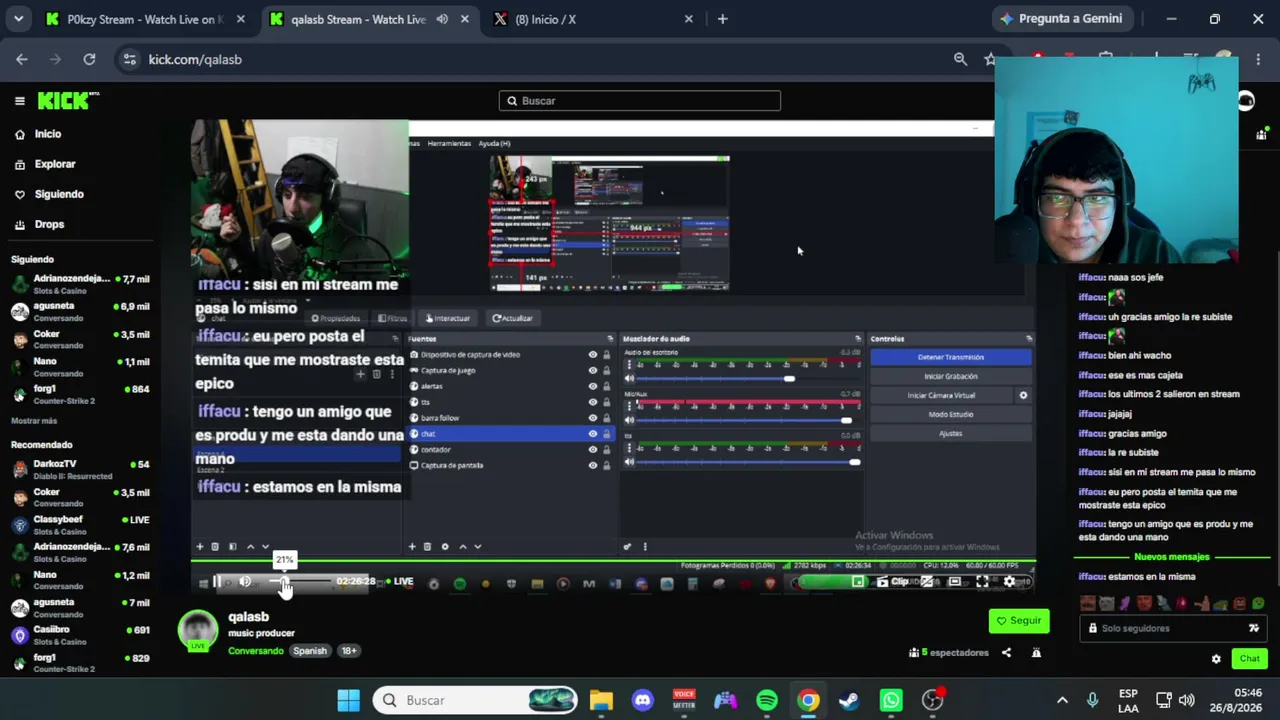Open the Kick hamburger sidebar menu
The image size is (1280, 720).
point(19,101)
